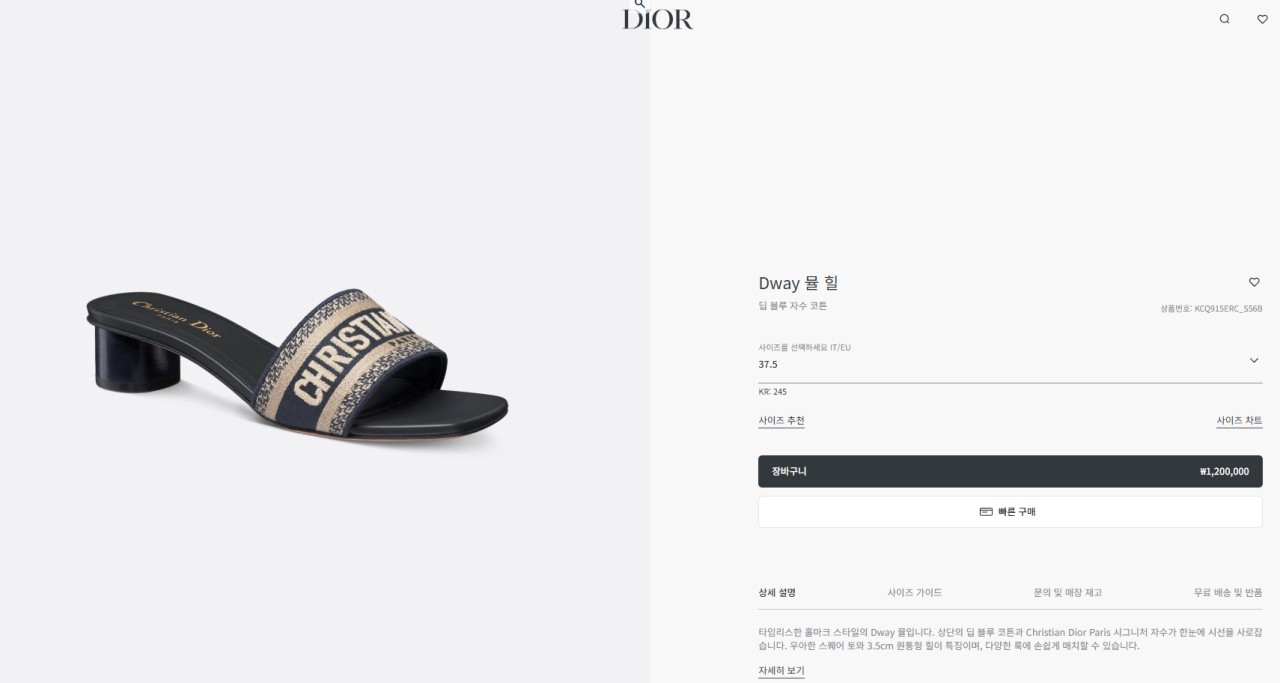Screen dimensions: 1280x683
Task: Click the 빠른 구매 quick purchase button
Action: coord(1010,511)
